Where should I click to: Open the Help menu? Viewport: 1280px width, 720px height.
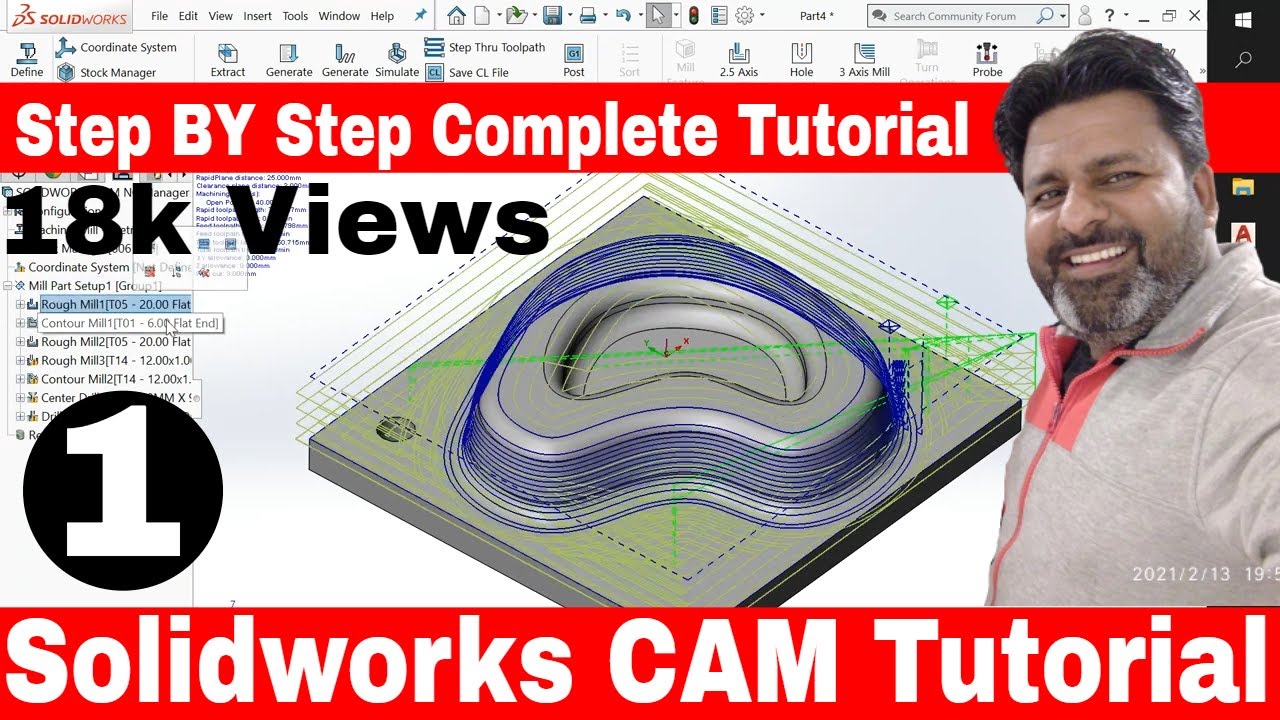point(382,16)
